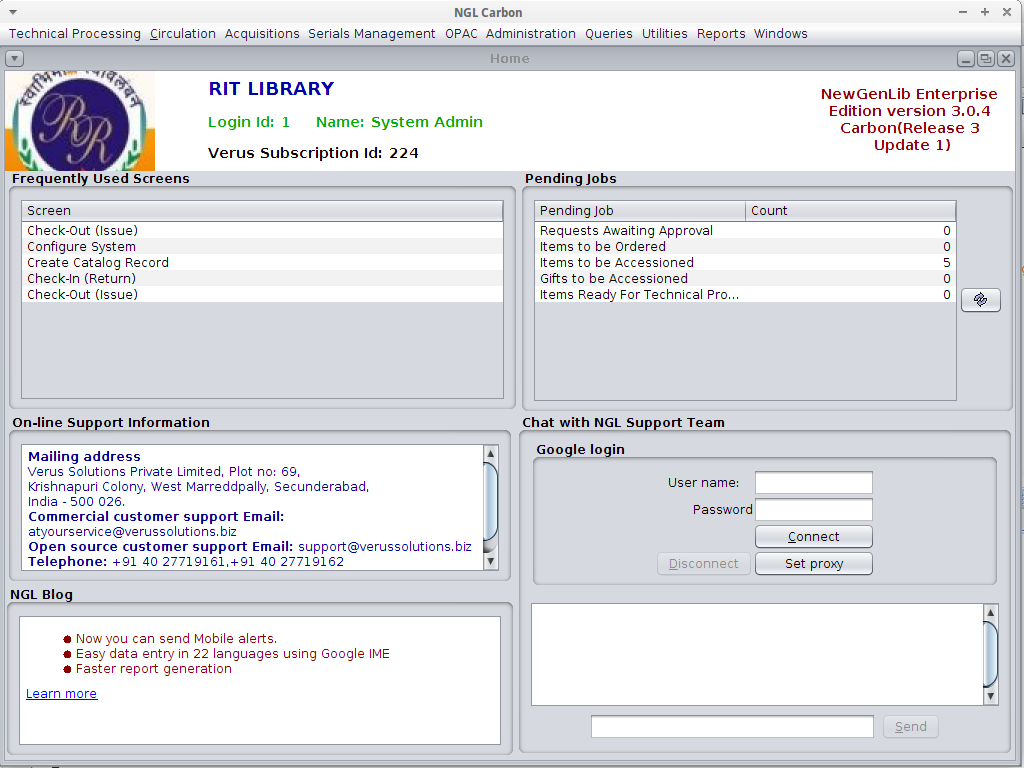Click Easy data entry in 22 languages text

click(x=232, y=654)
